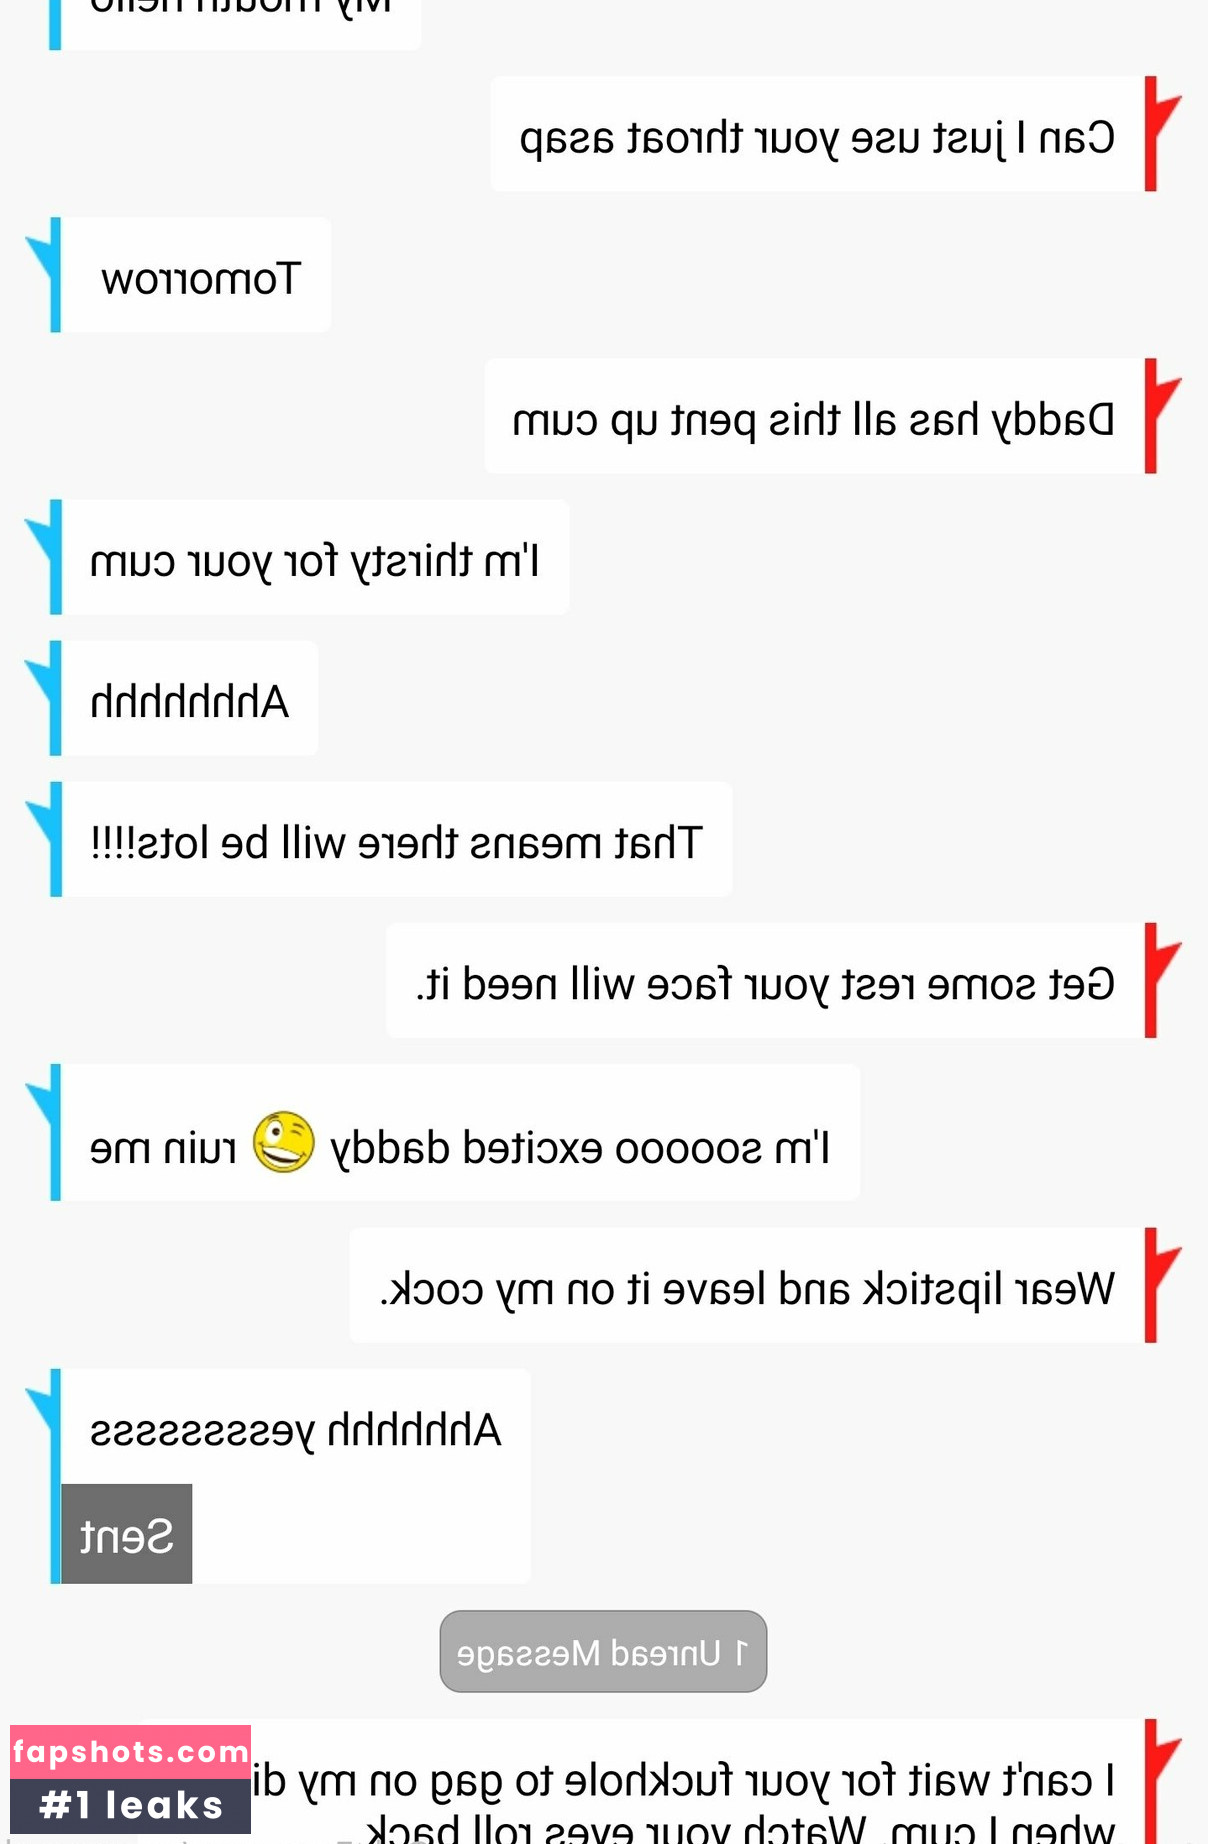Screen dimensions: 1208x1844
Task: Tap the winking emoji in the message
Action: click(x=284, y=1142)
